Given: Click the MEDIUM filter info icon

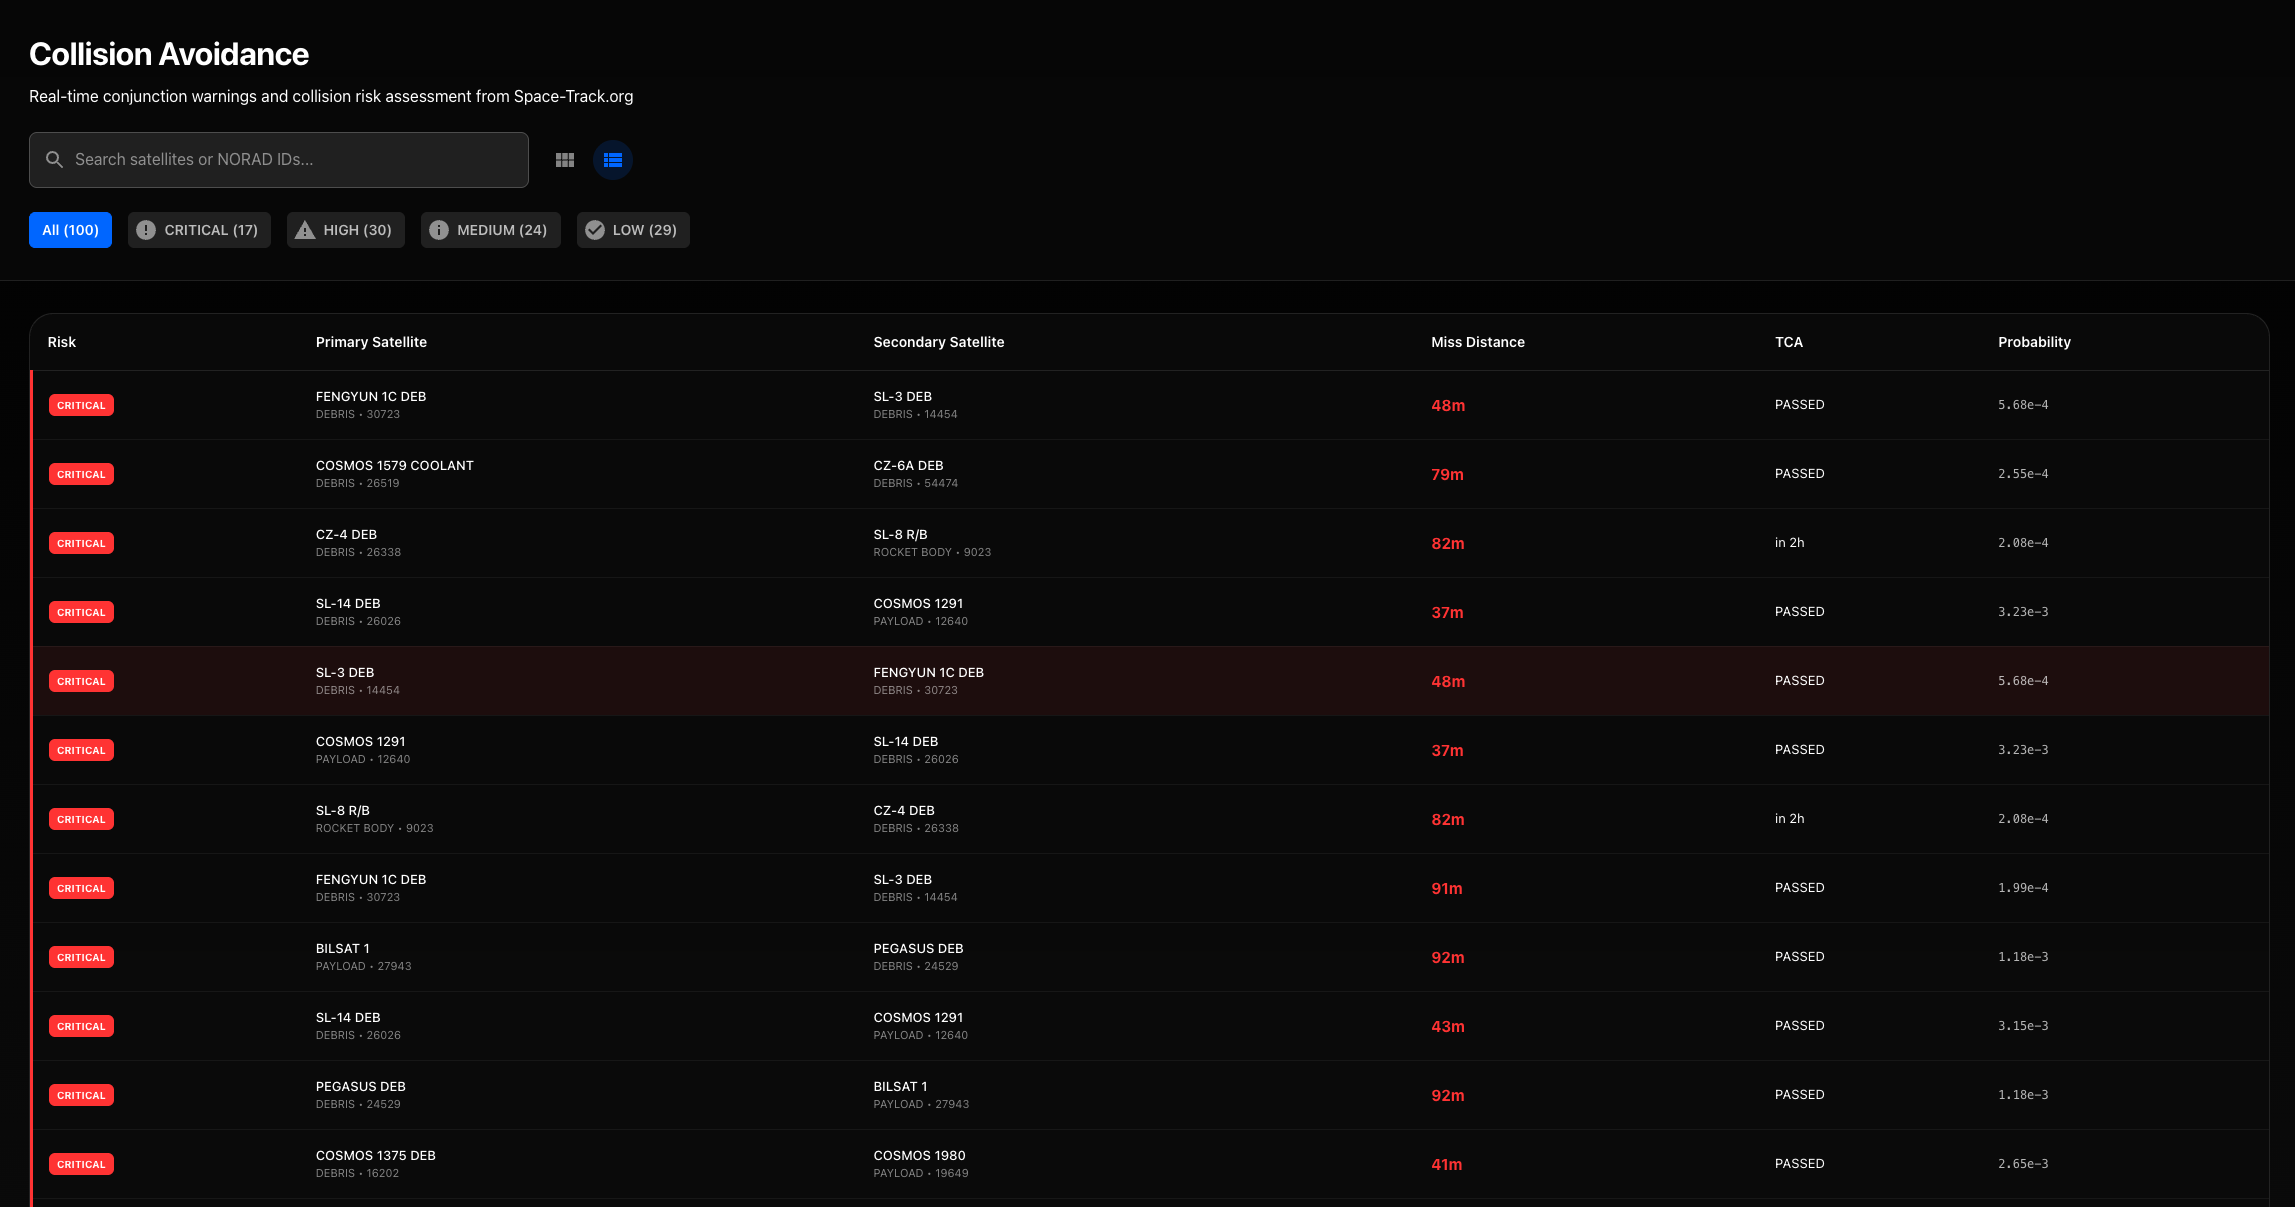Looking at the screenshot, I should 439,230.
